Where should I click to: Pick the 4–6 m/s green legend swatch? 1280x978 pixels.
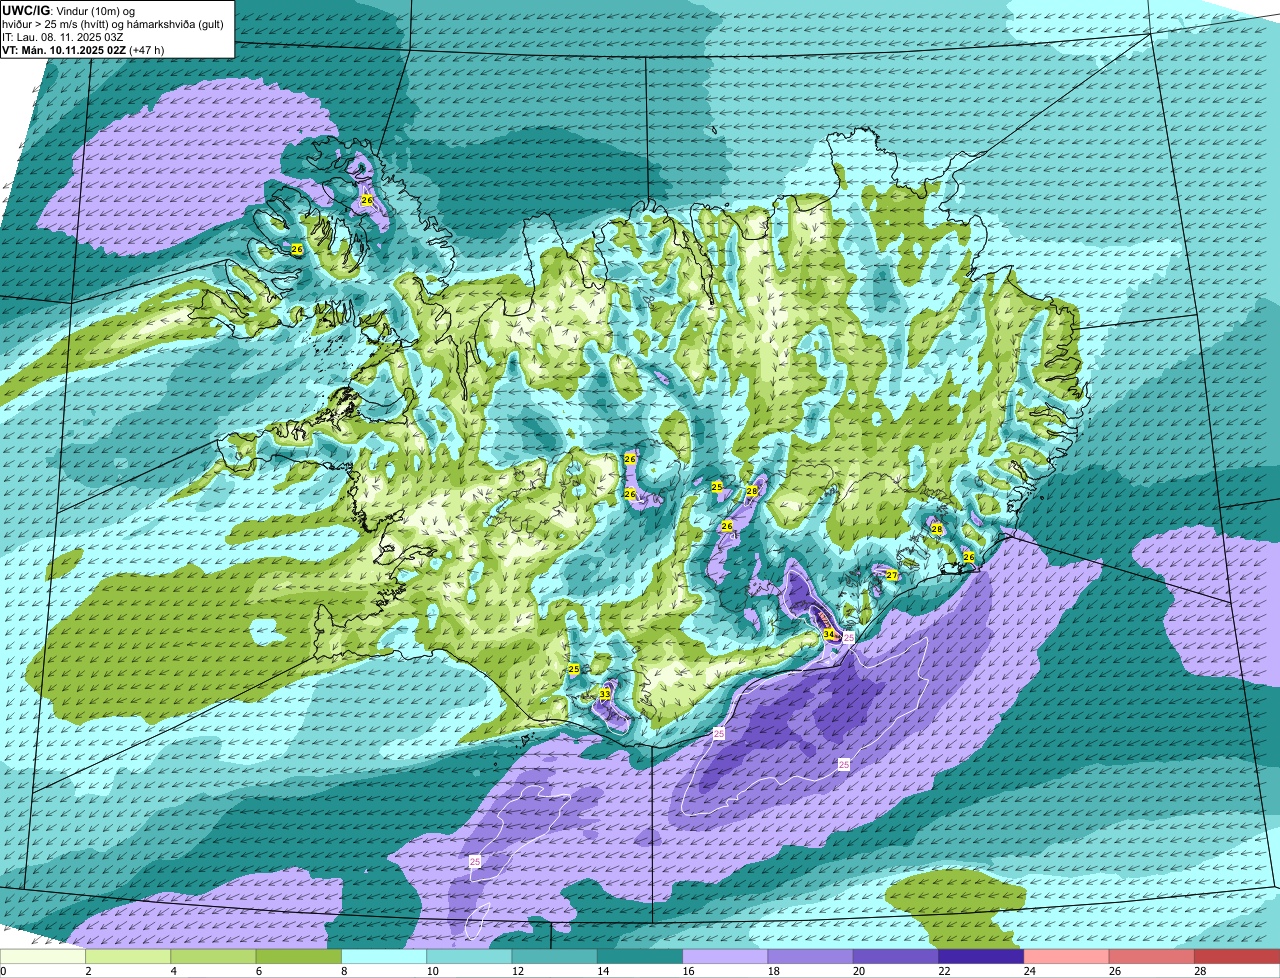click(214, 957)
